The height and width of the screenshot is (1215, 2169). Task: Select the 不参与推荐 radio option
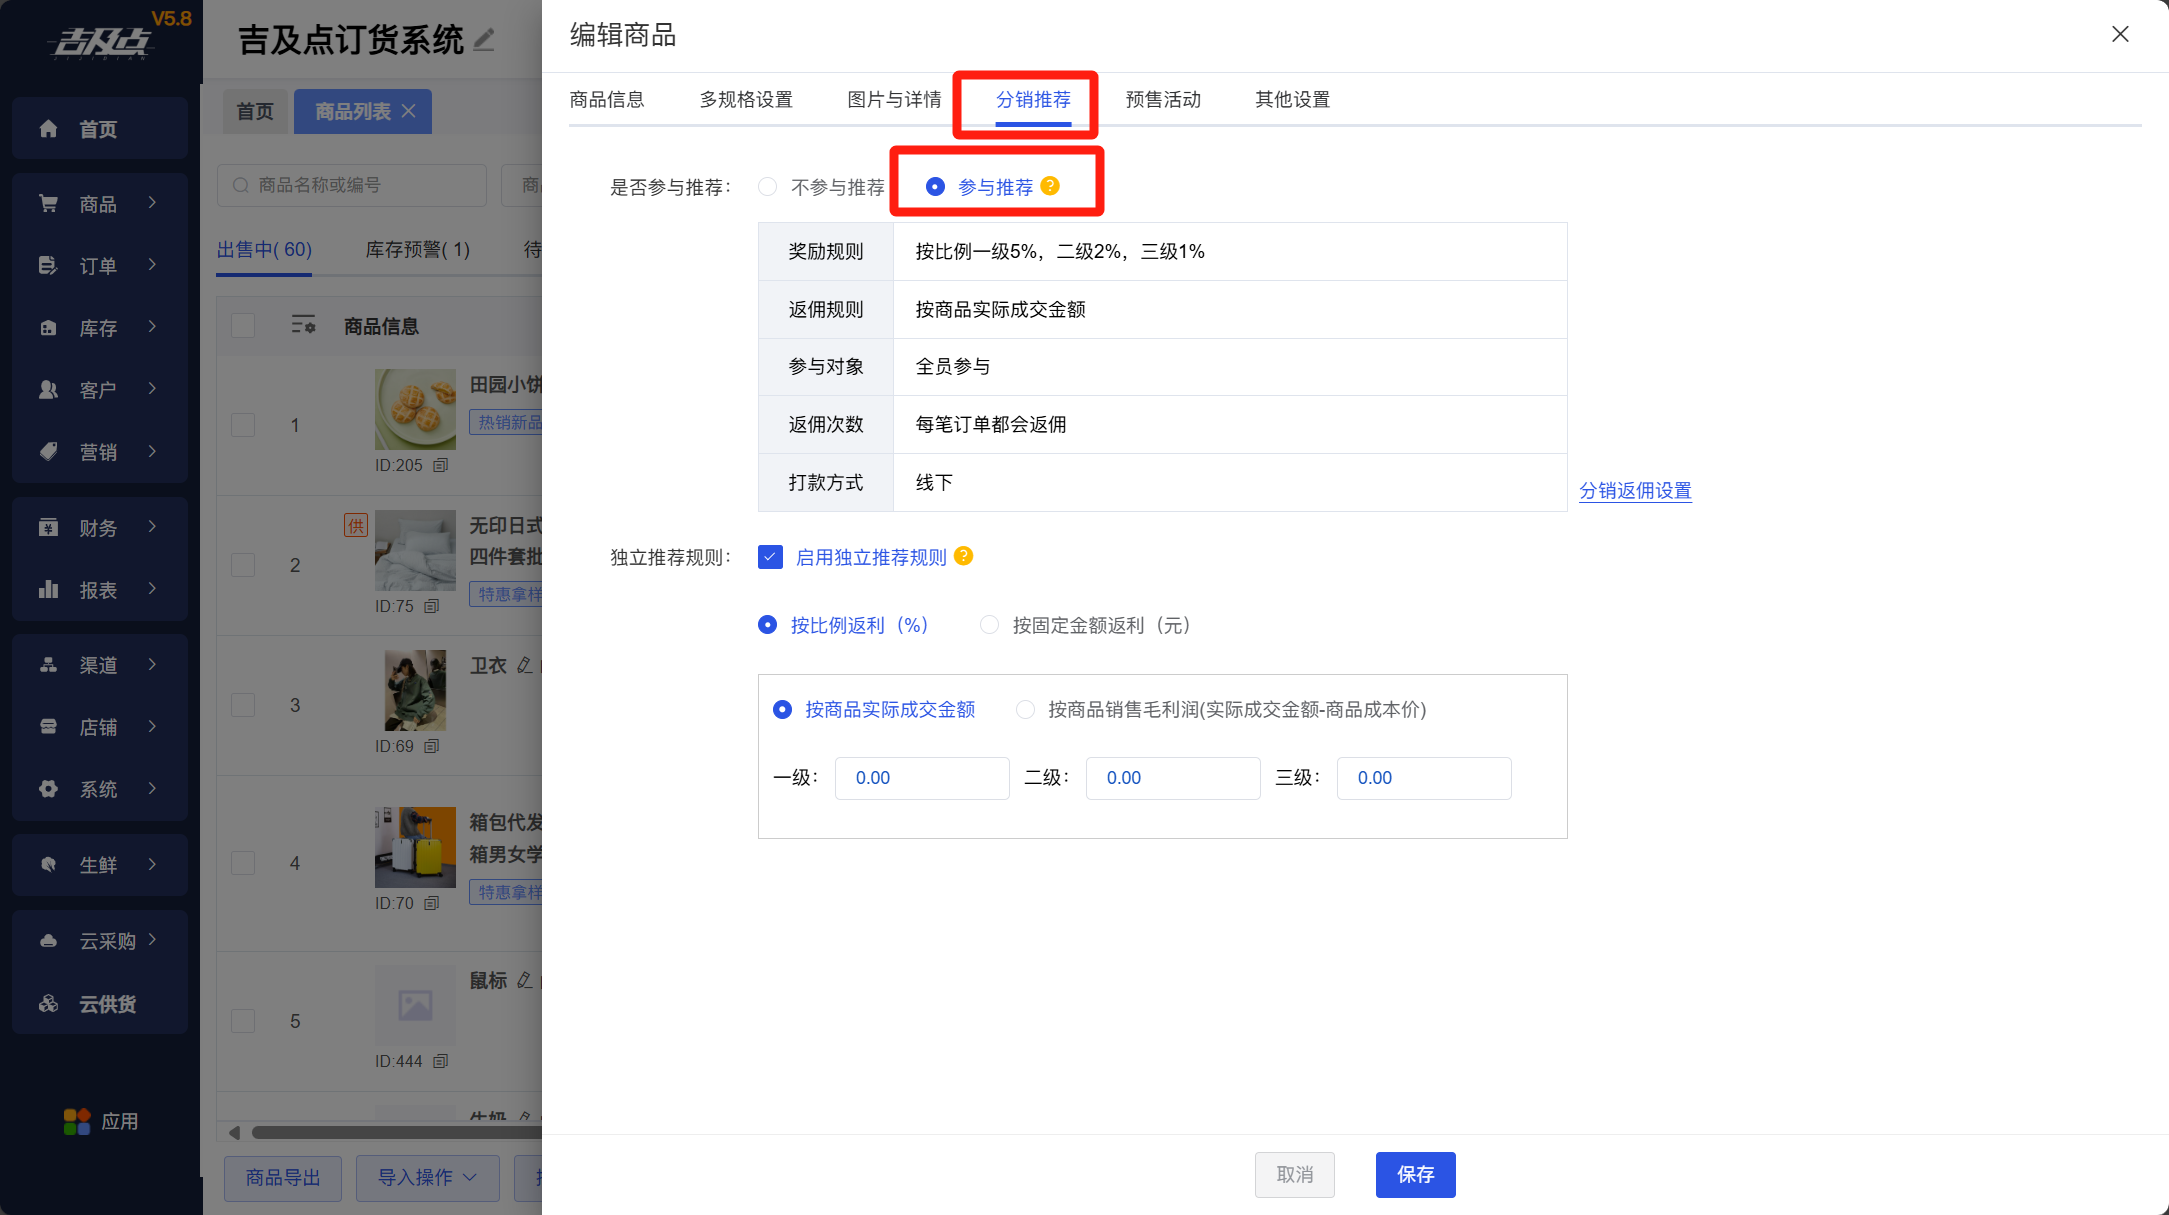pos(768,187)
